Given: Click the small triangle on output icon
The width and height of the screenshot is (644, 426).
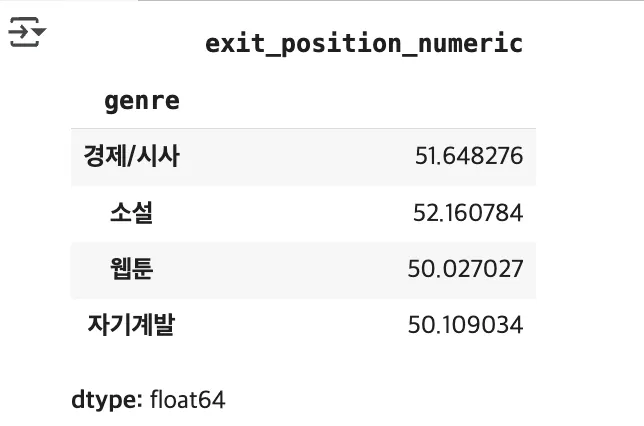Looking at the screenshot, I should click(39, 32).
